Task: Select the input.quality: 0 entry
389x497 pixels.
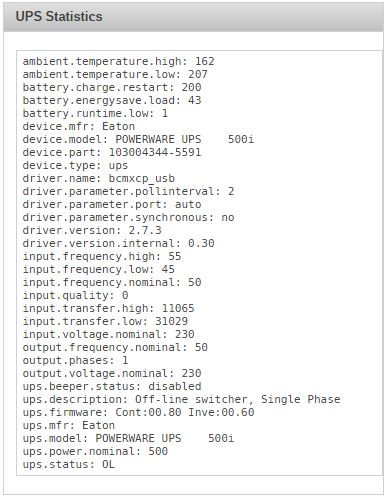Action: [75, 295]
